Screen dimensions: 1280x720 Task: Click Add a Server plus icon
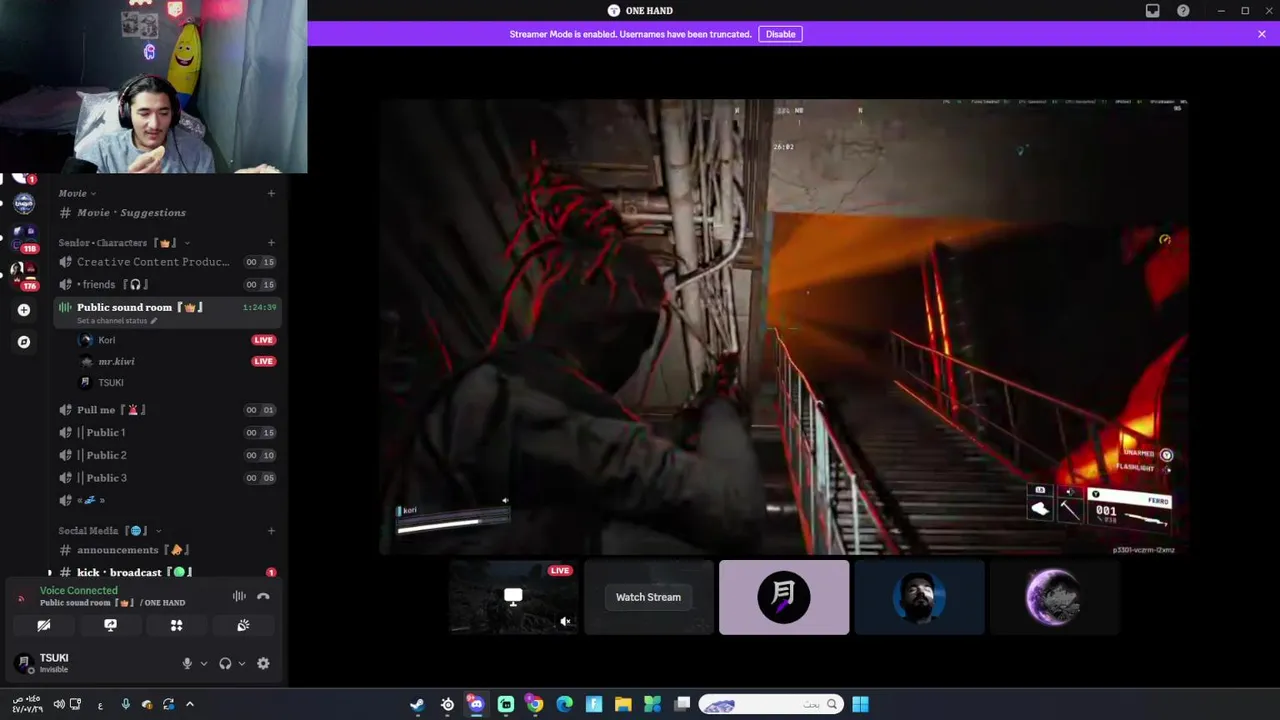(24, 310)
